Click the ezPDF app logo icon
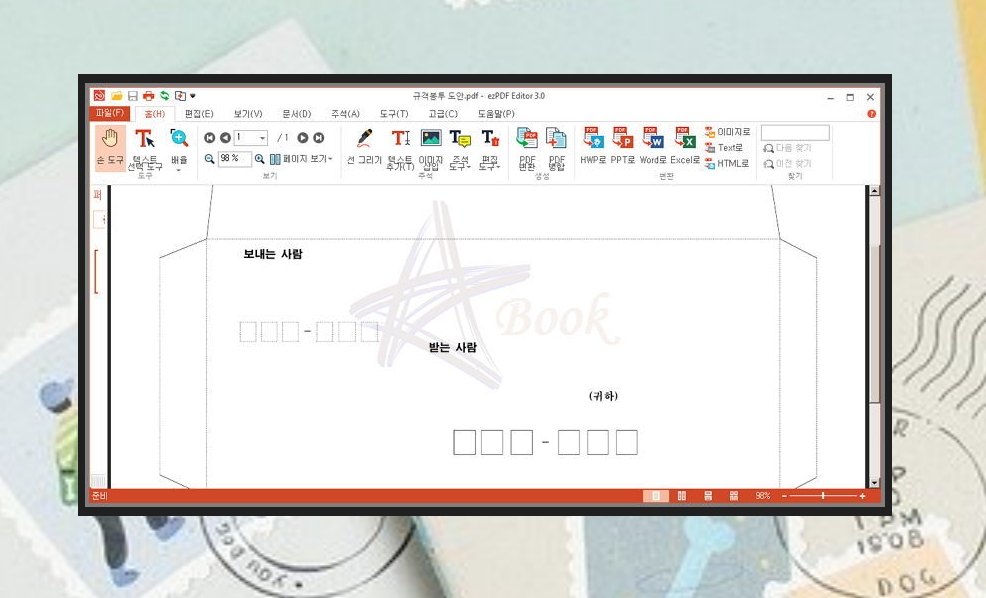 pos(99,96)
